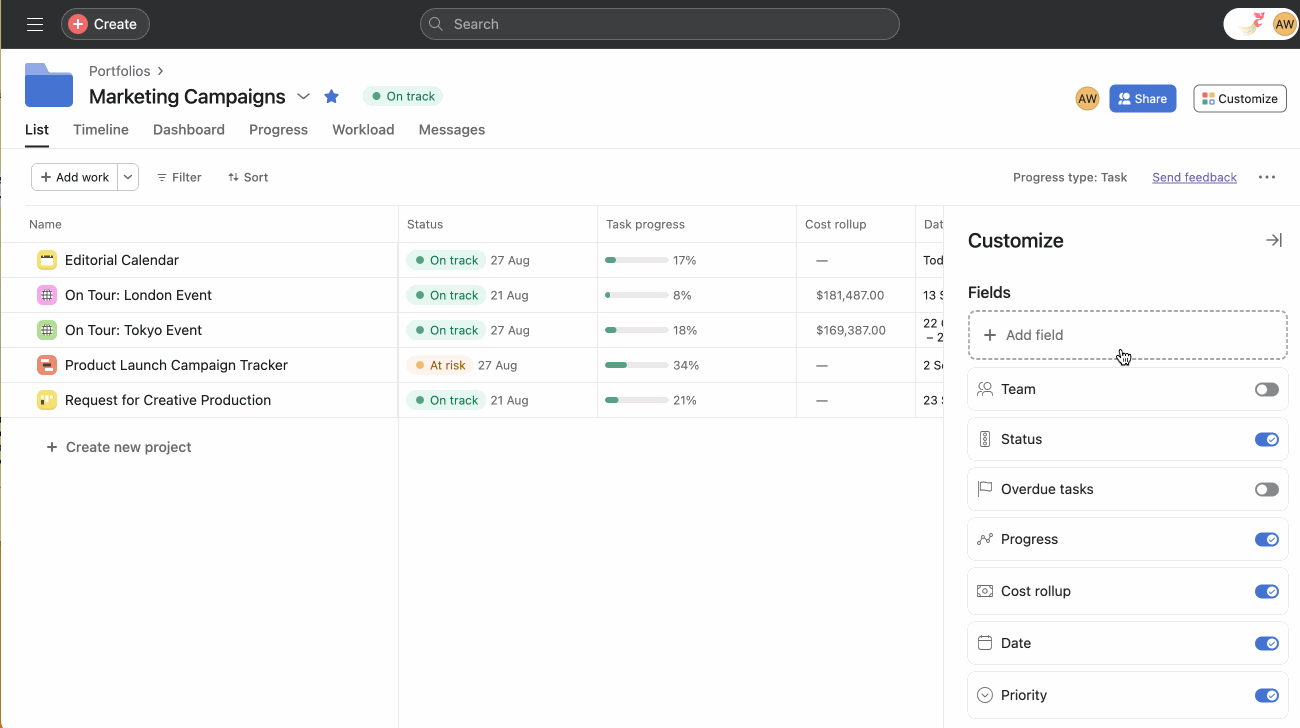Open the Workload tab
1300x728 pixels.
[x=363, y=130]
